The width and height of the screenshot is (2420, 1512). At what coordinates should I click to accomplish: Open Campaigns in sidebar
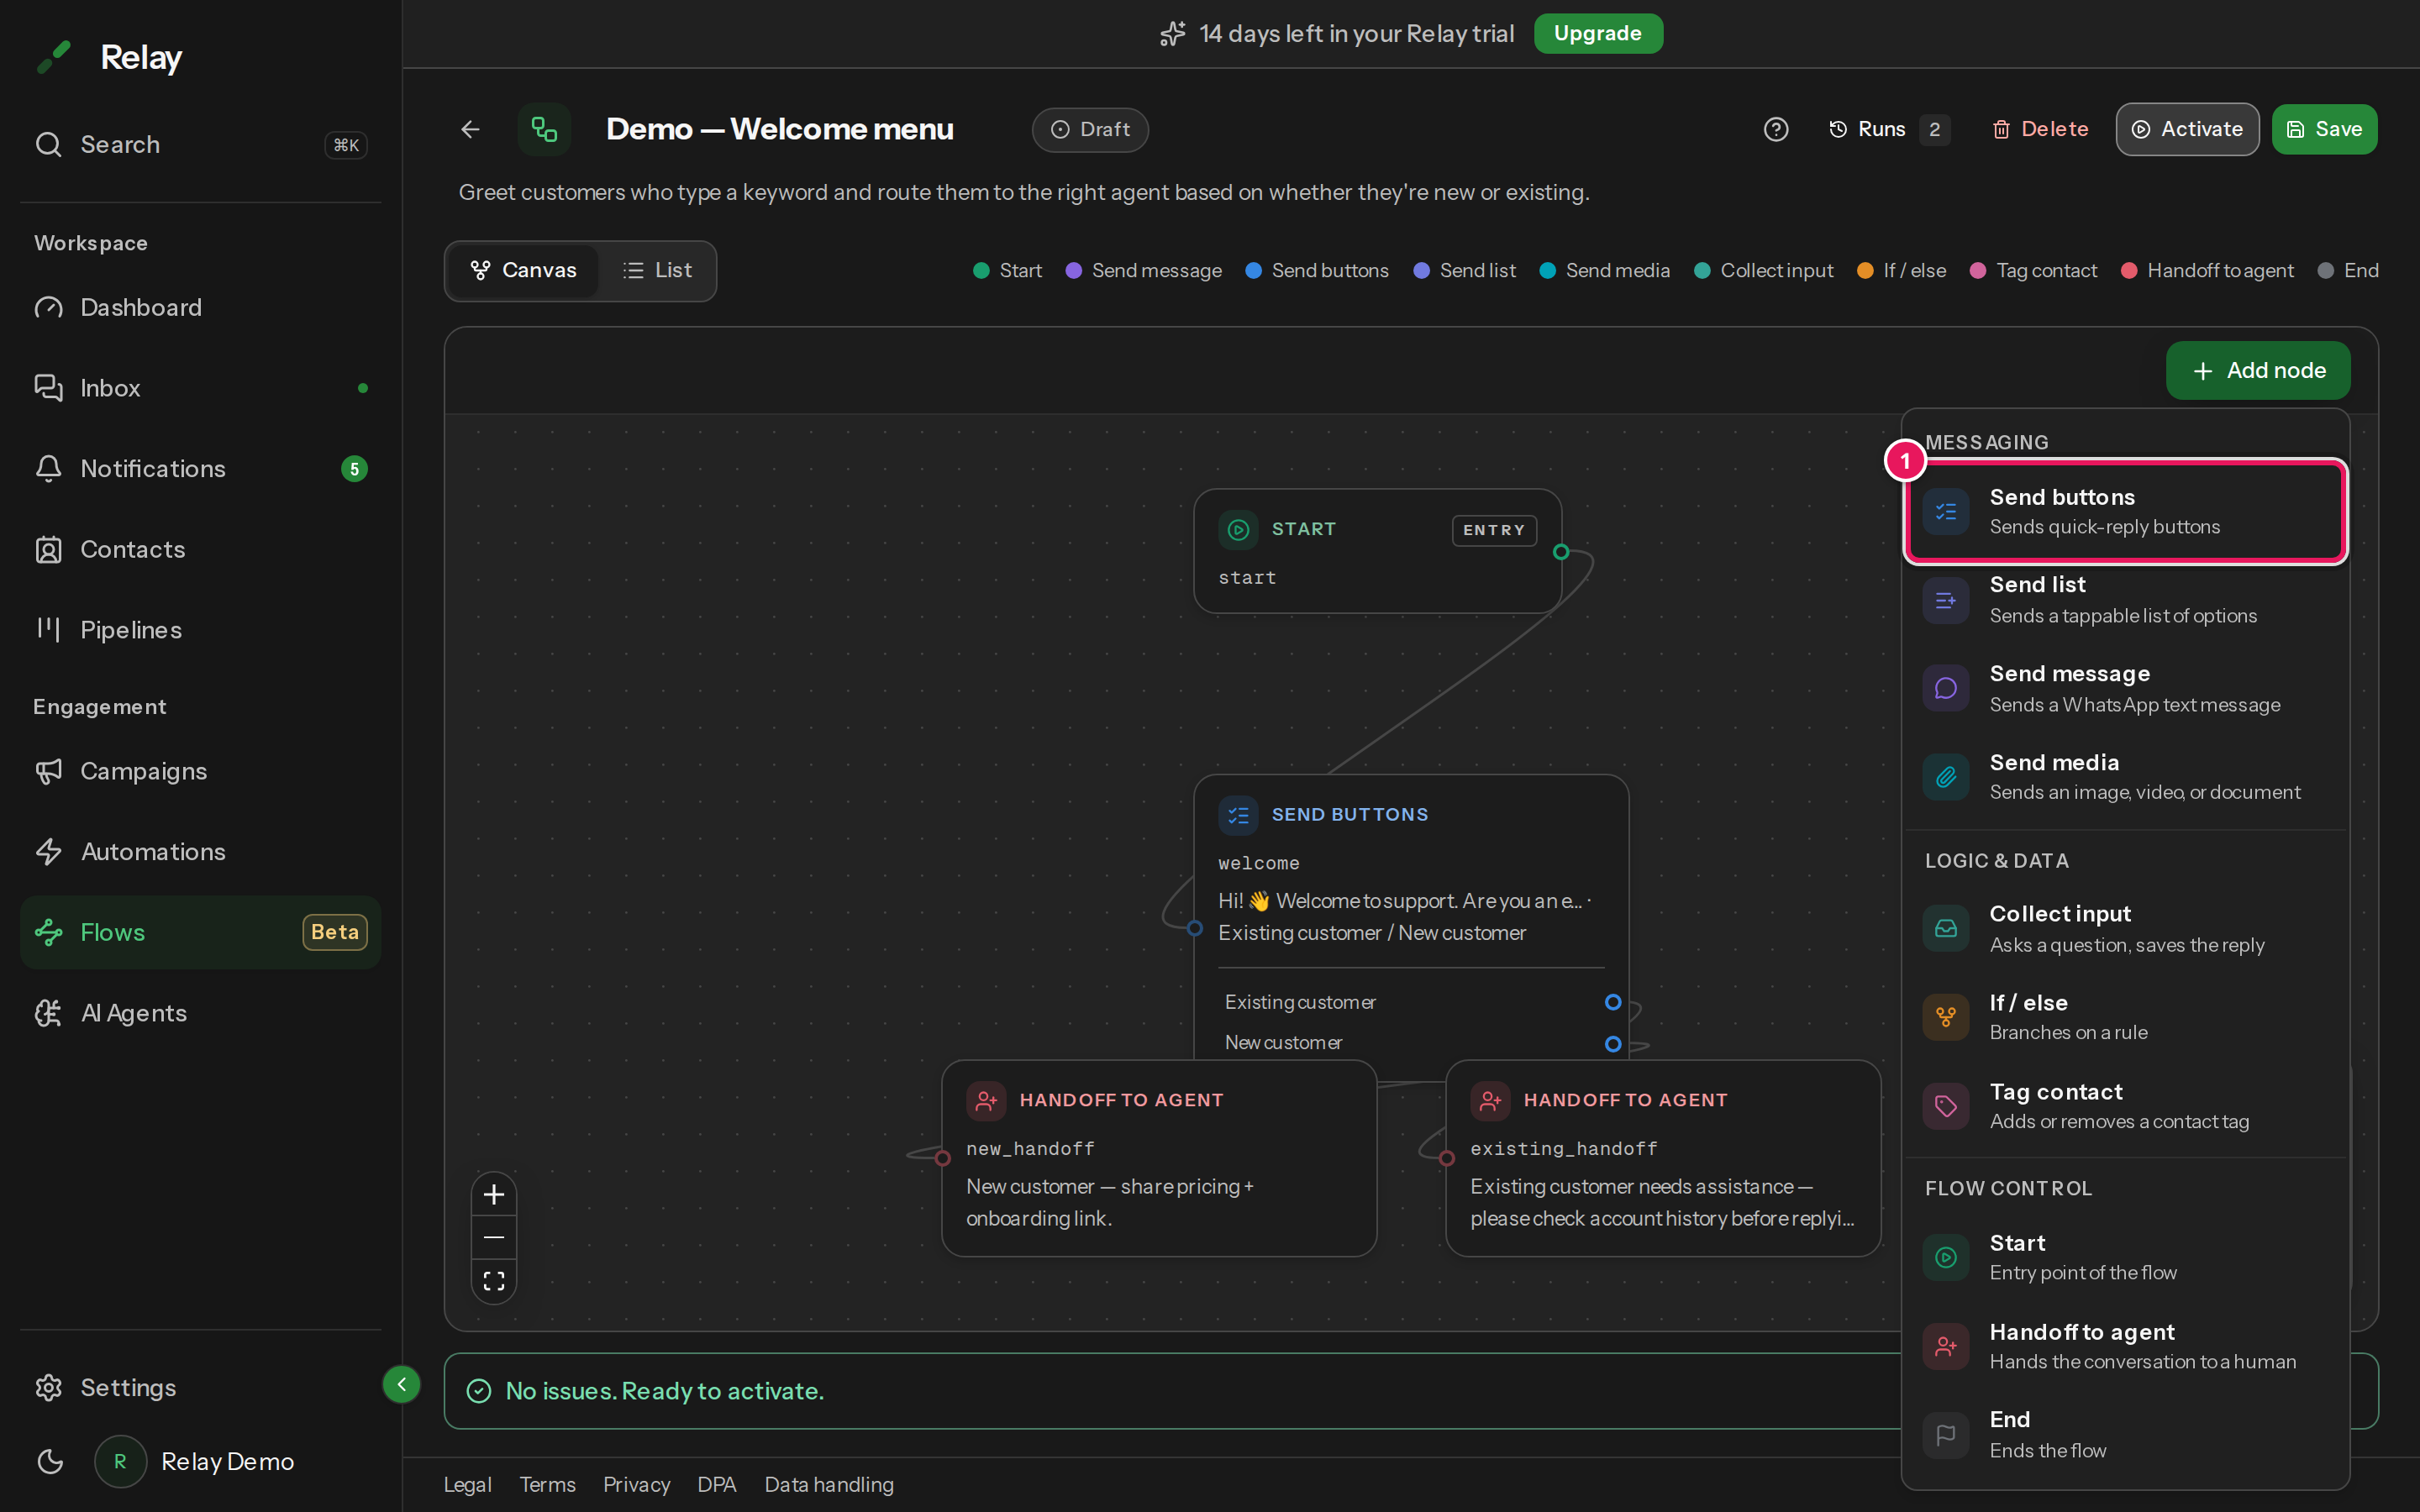point(200,771)
